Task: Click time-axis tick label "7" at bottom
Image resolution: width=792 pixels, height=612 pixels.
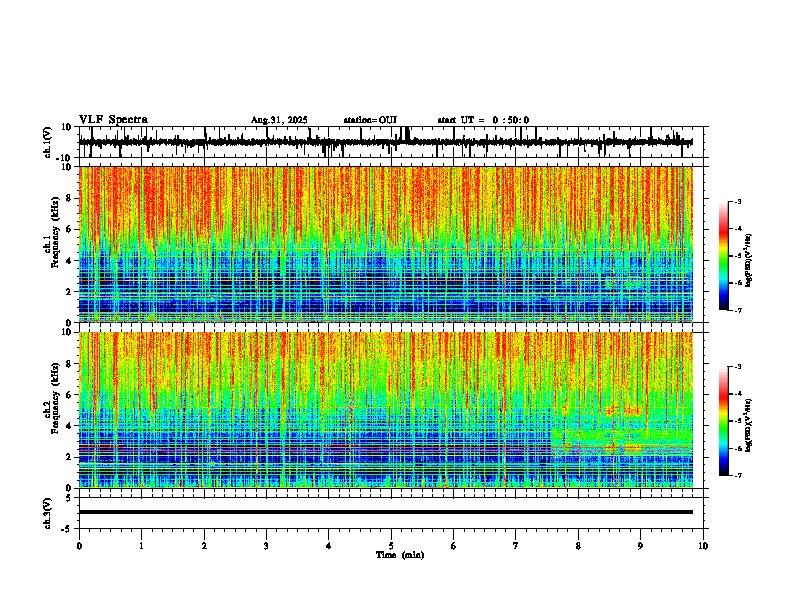Action: 516,546
